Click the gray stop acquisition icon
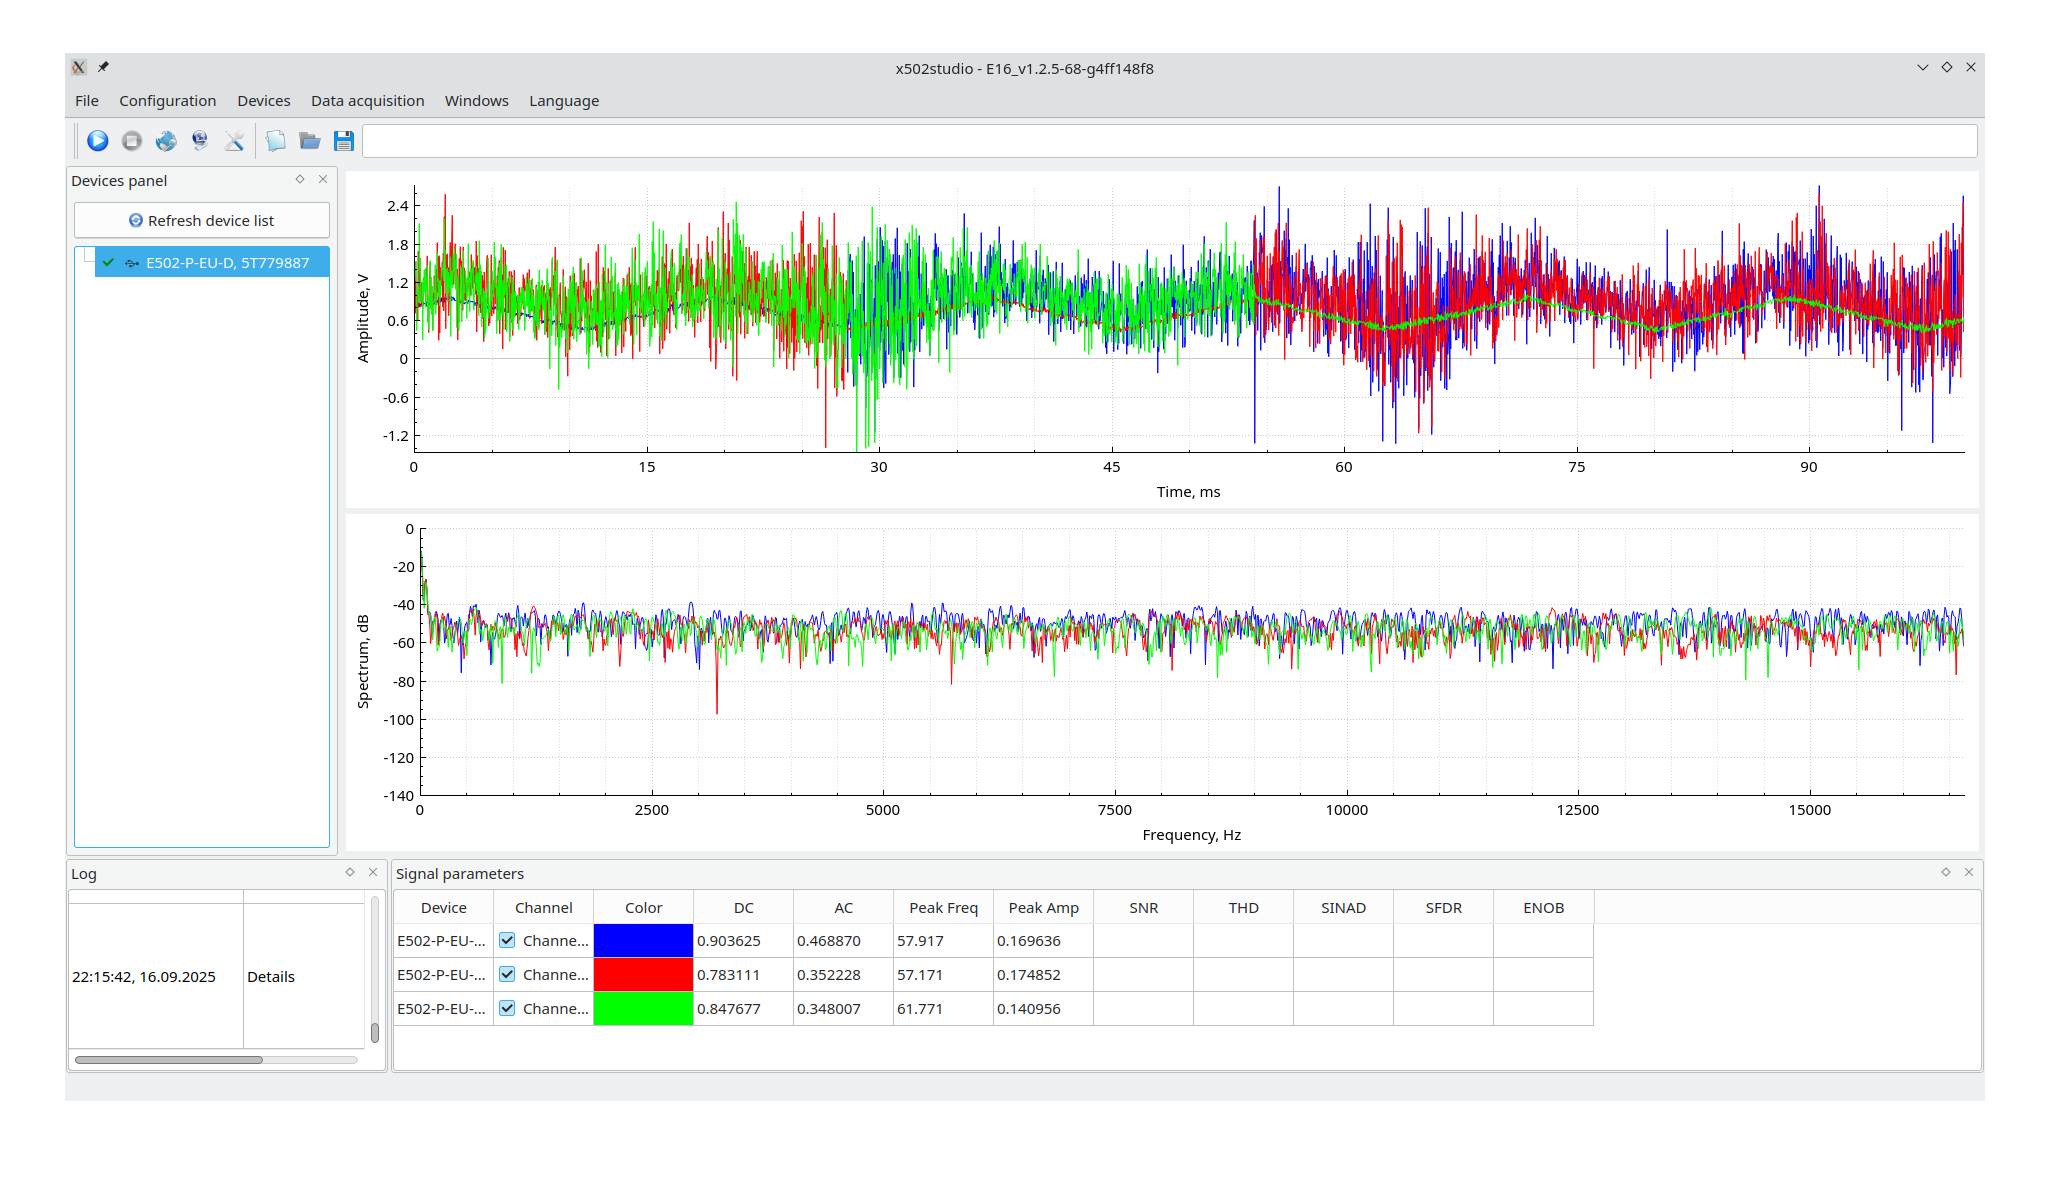2050x1178 pixels. (x=131, y=141)
